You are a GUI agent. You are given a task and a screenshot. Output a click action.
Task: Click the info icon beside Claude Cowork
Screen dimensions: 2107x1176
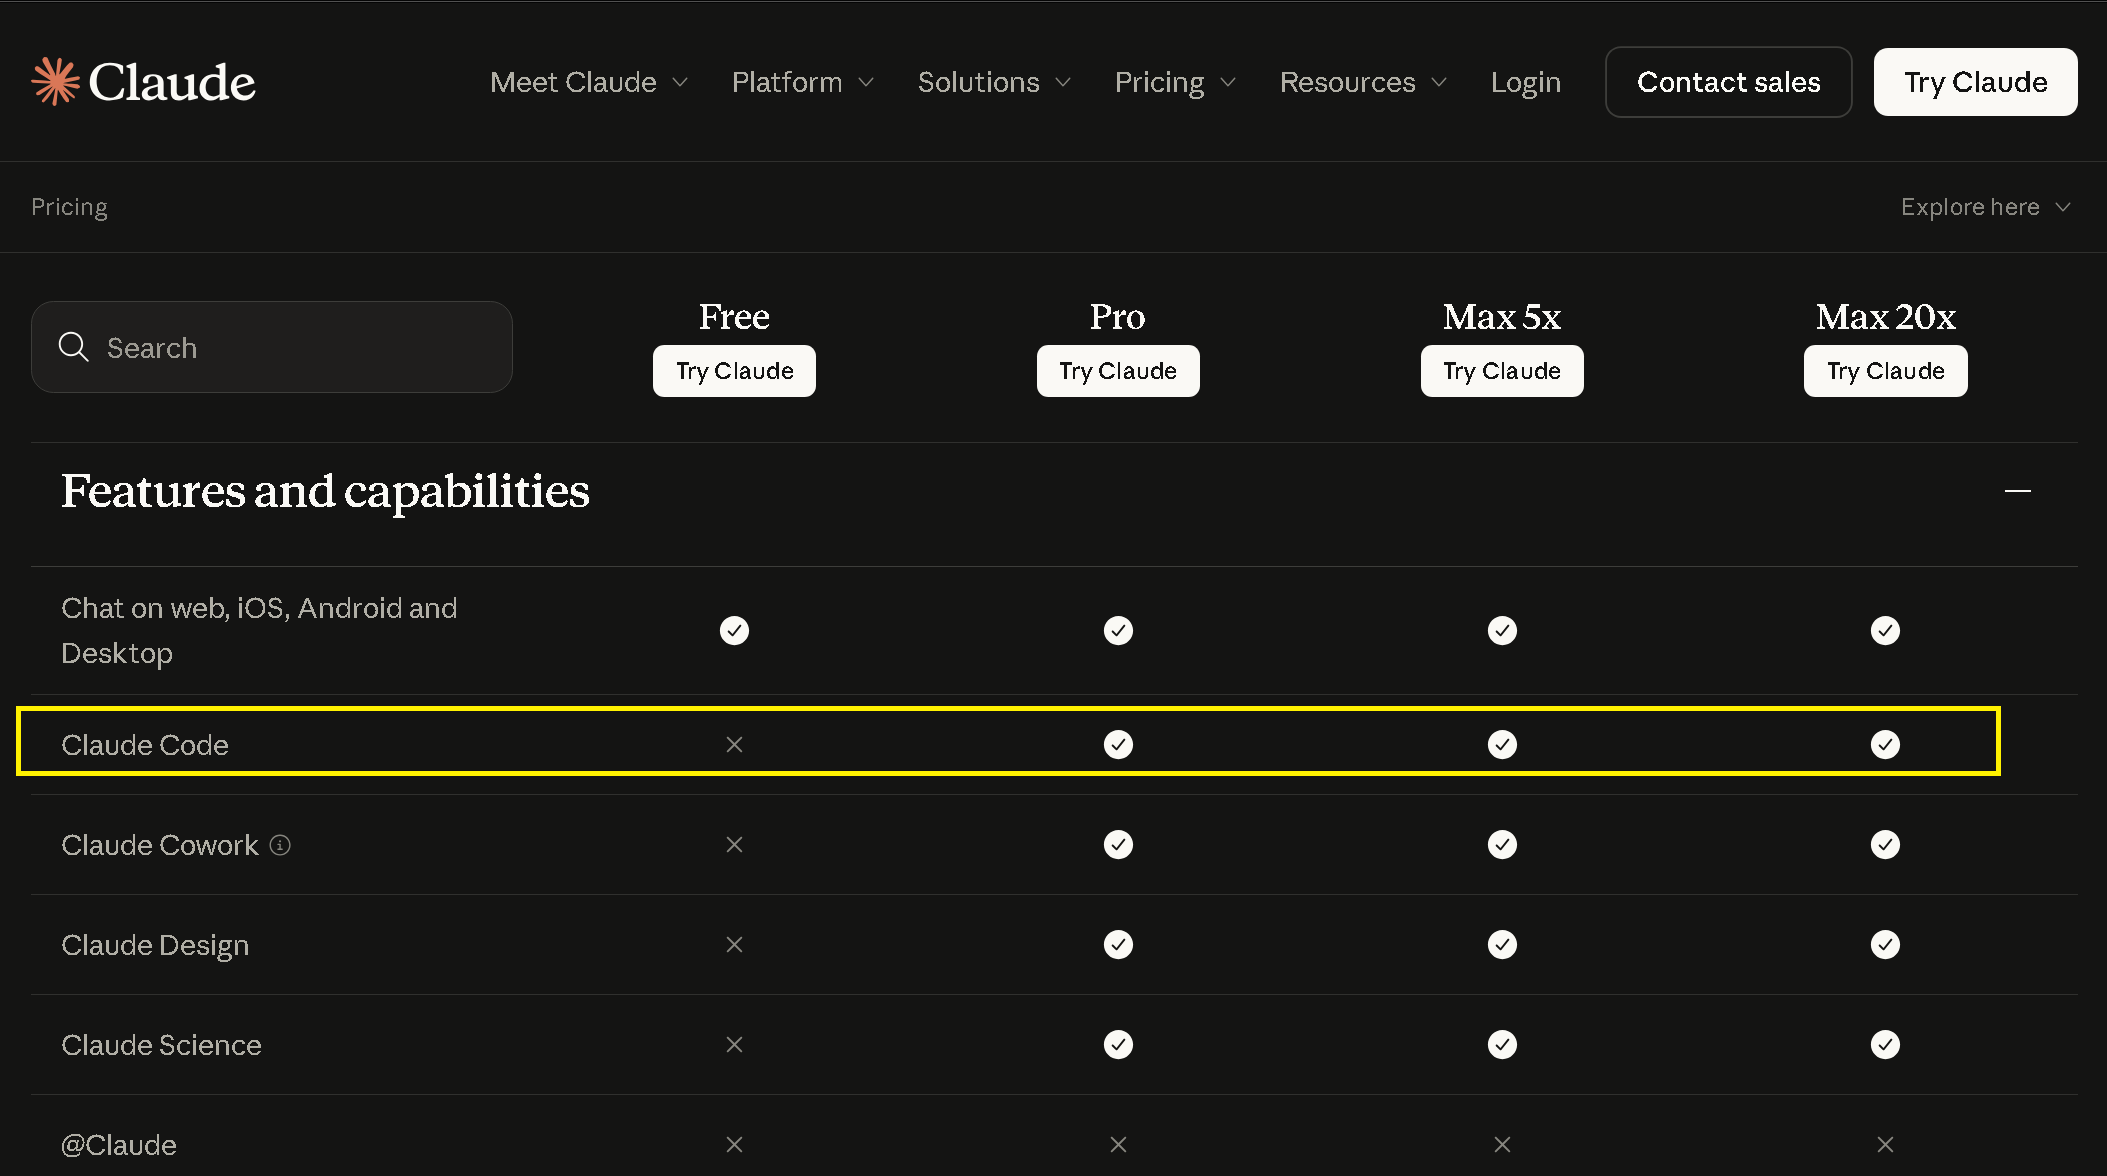click(280, 845)
